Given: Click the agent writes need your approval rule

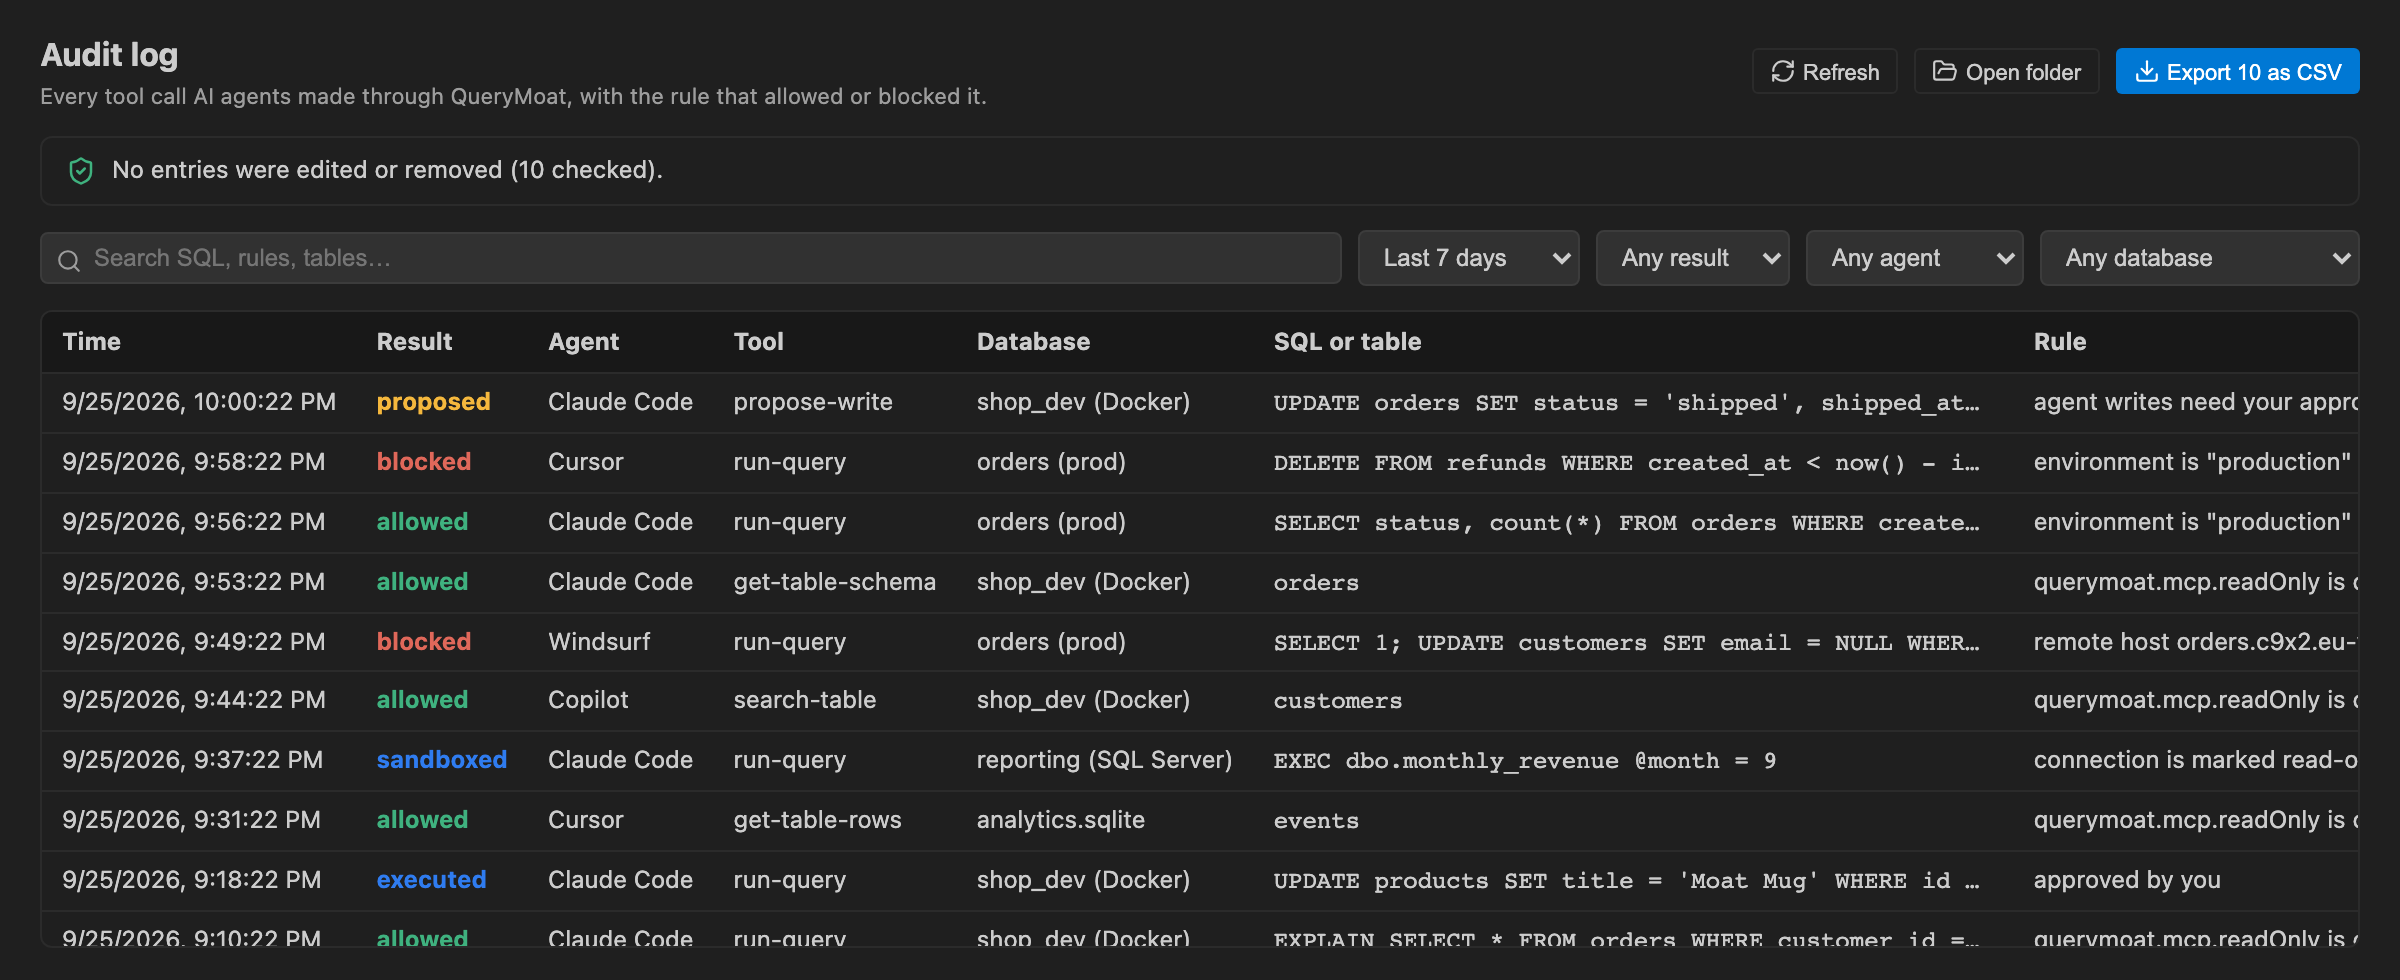Looking at the screenshot, I should click(2195, 402).
